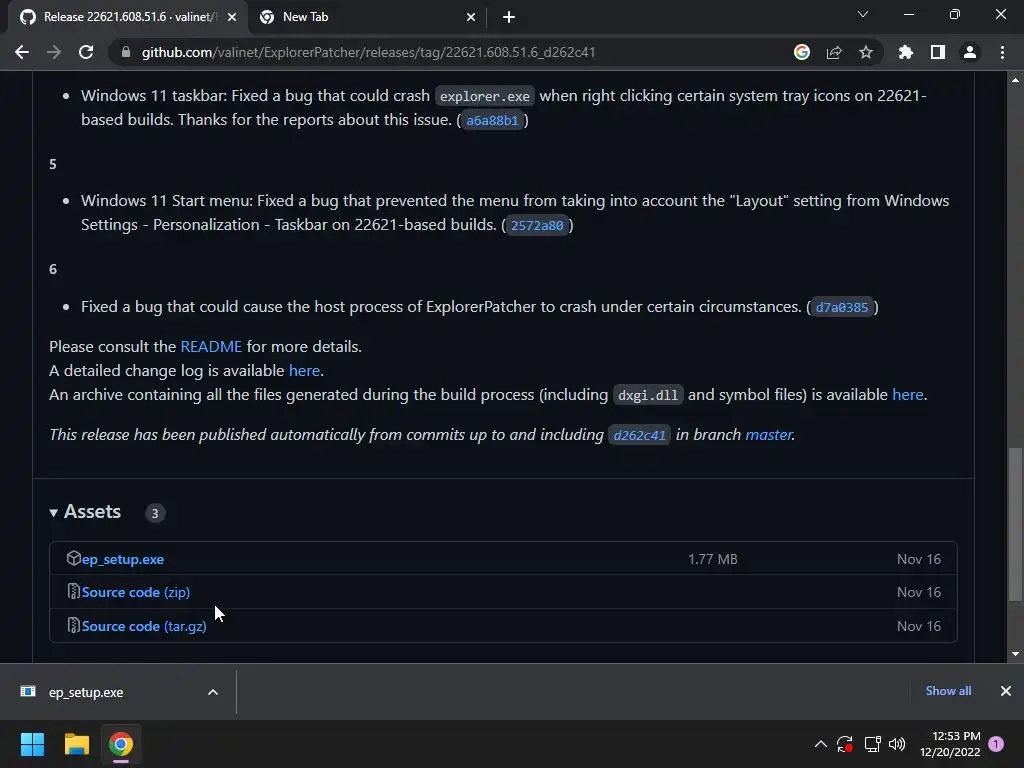The width and height of the screenshot is (1024, 768).
Task: Open the Chrome three-dot menu
Action: 1002,52
